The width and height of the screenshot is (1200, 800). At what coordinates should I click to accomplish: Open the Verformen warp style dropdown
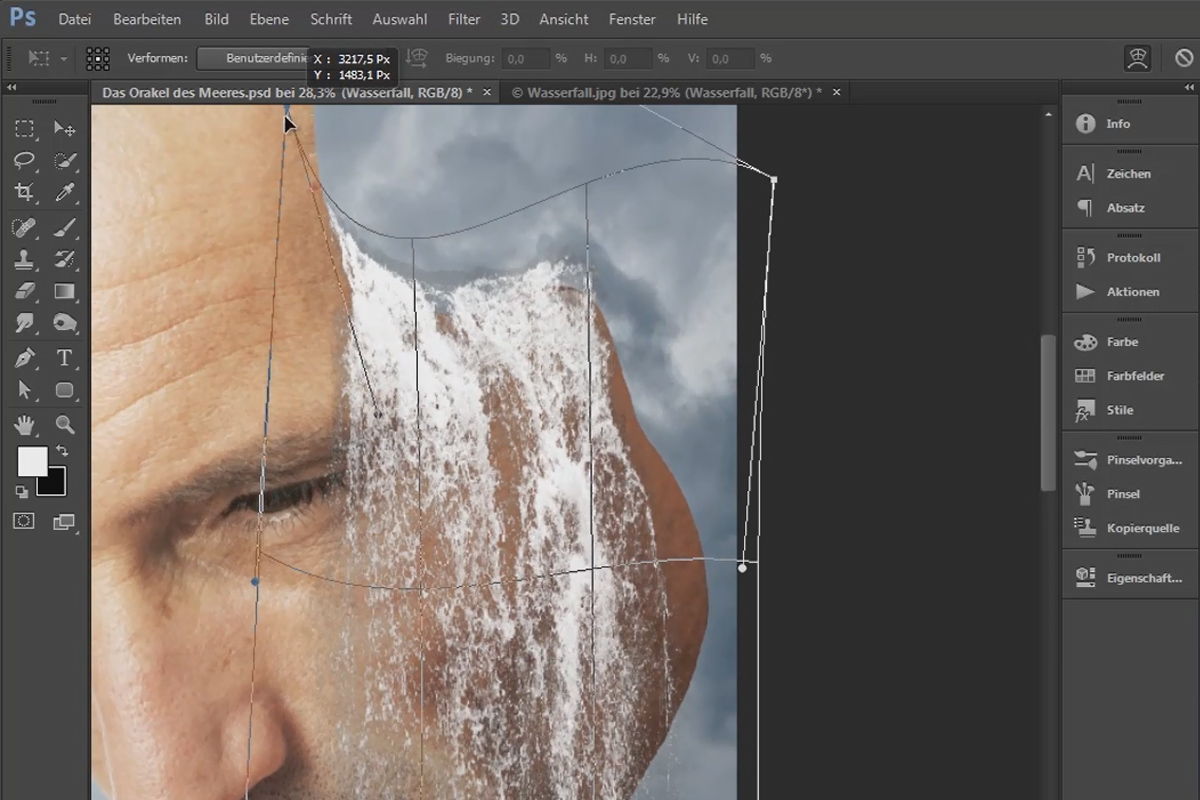click(x=255, y=58)
